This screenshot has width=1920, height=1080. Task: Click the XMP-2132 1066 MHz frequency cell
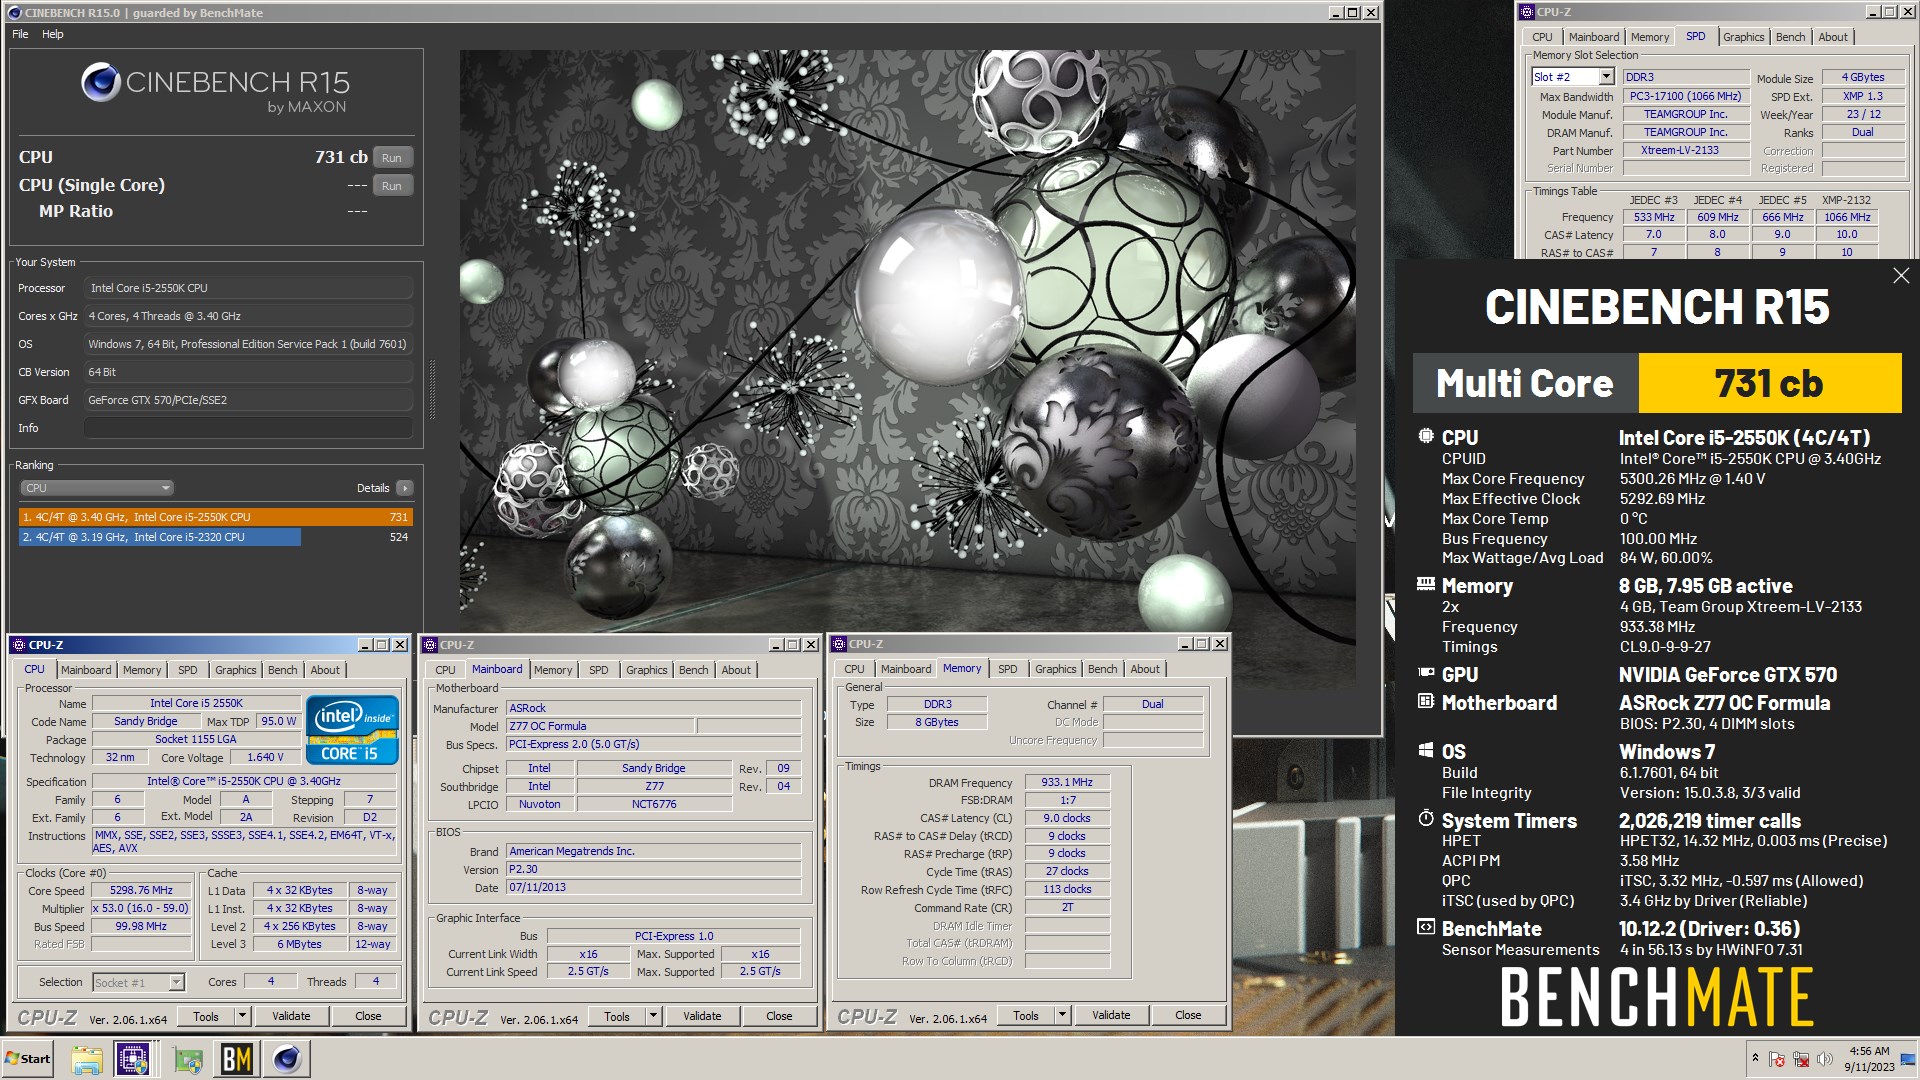coord(1847,217)
